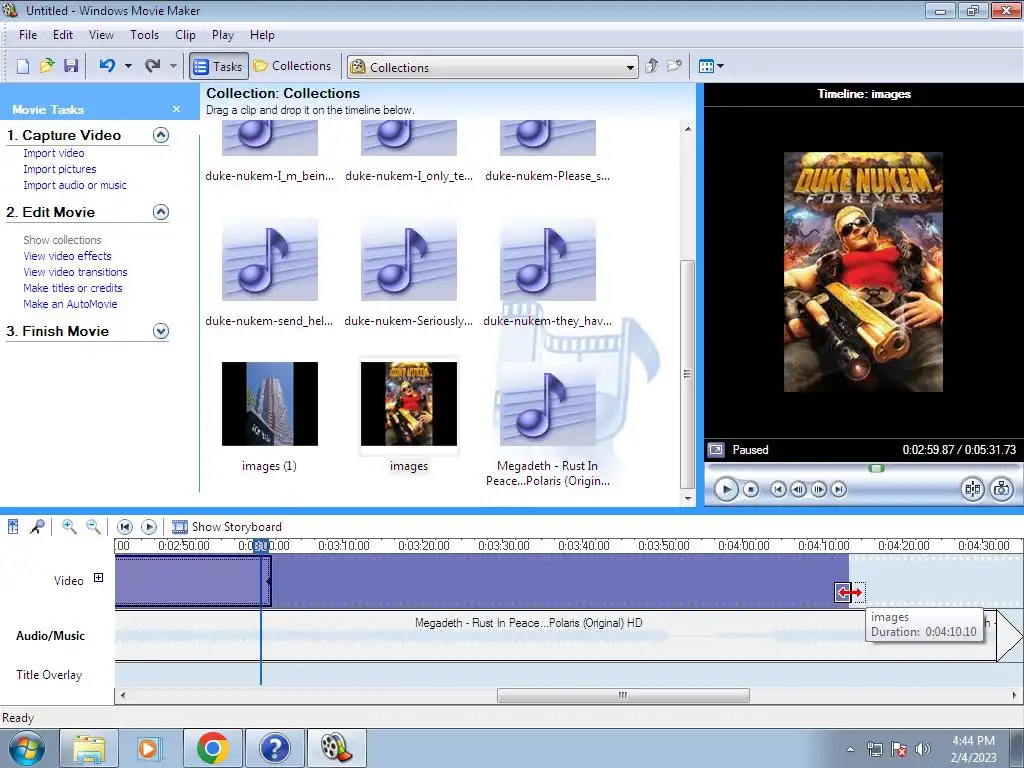The width and height of the screenshot is (1024, 768).
Task: Zoom out on the timeline
Action: pyautogui.click(x=93, y=526)
